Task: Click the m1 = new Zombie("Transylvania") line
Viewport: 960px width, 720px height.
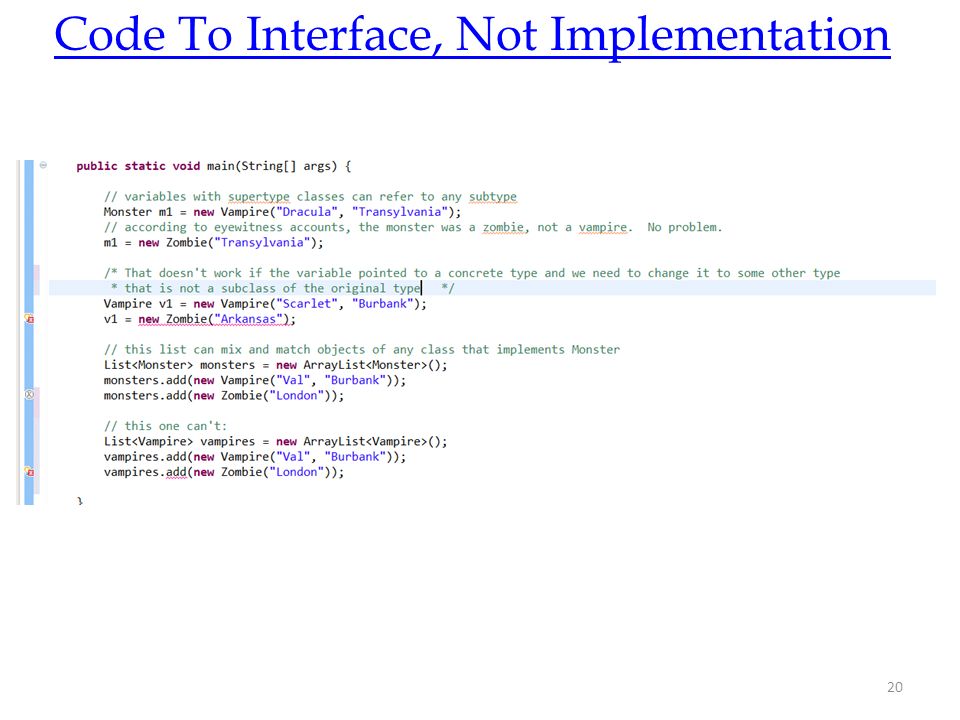Action: [x=214, y=242]
